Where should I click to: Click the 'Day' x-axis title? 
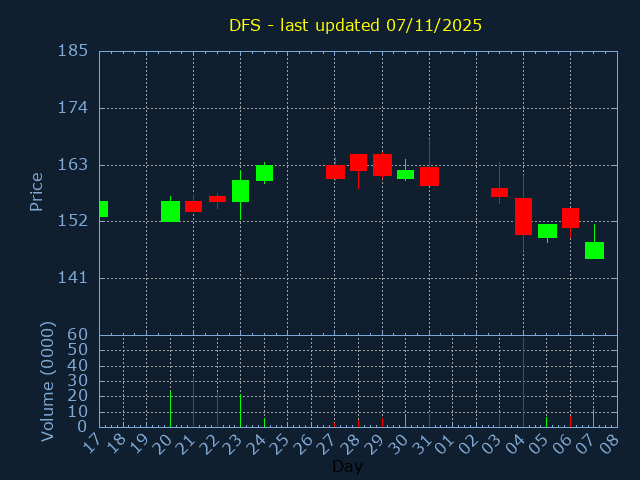(x=347, y=466)
